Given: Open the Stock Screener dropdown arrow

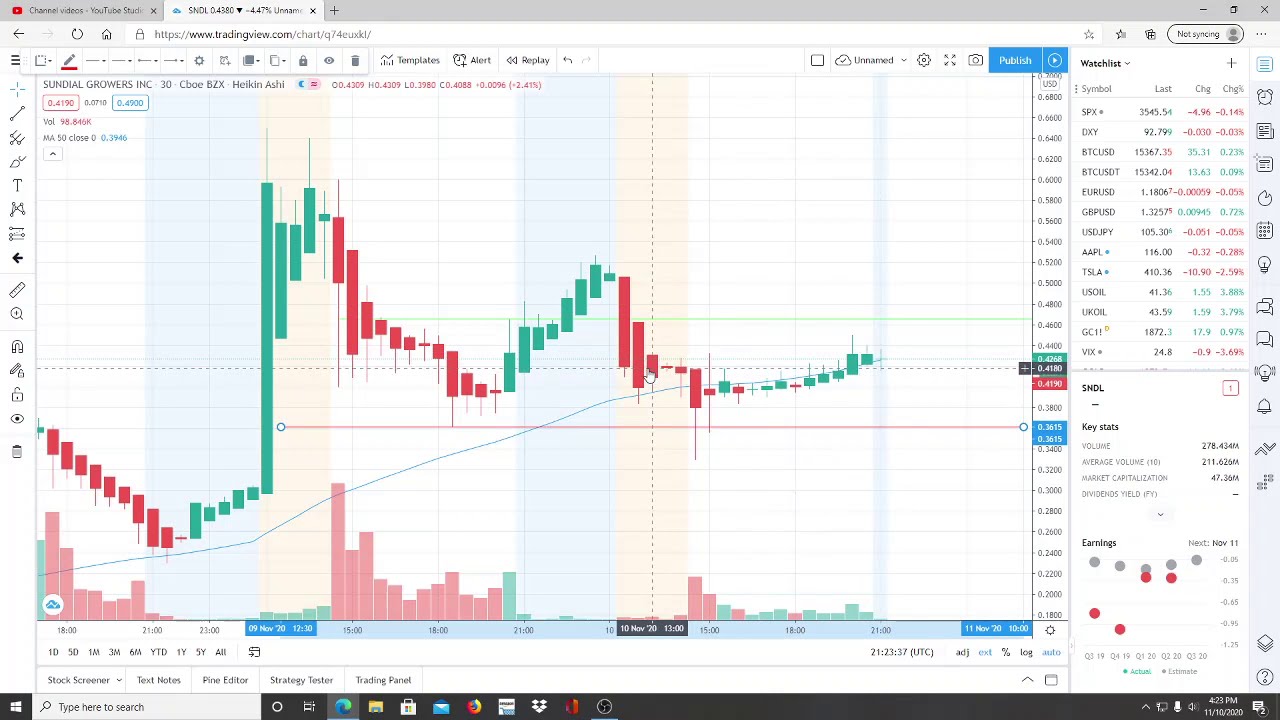Looking at the screenshot, I should tap(118, 680).
